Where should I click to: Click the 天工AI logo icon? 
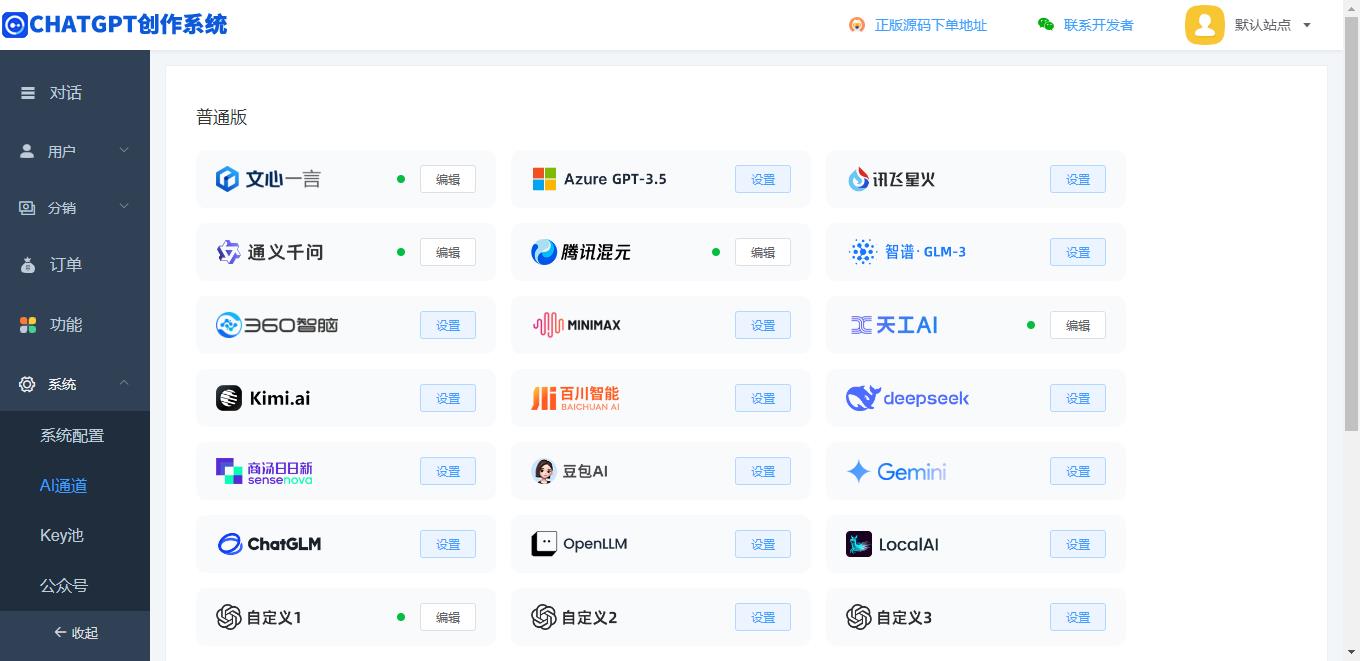pyautogui.click(x=861, y=325)
